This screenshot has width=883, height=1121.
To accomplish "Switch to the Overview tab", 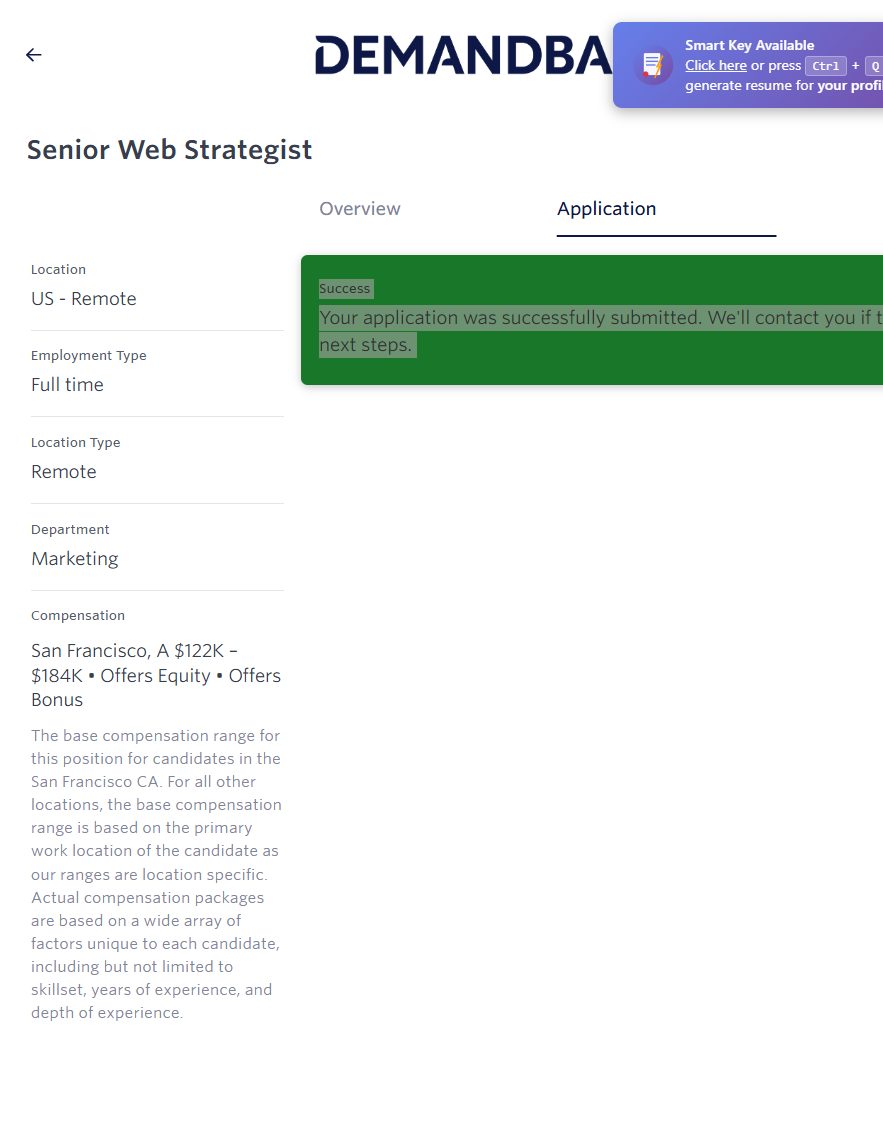I will click(360, 209).
